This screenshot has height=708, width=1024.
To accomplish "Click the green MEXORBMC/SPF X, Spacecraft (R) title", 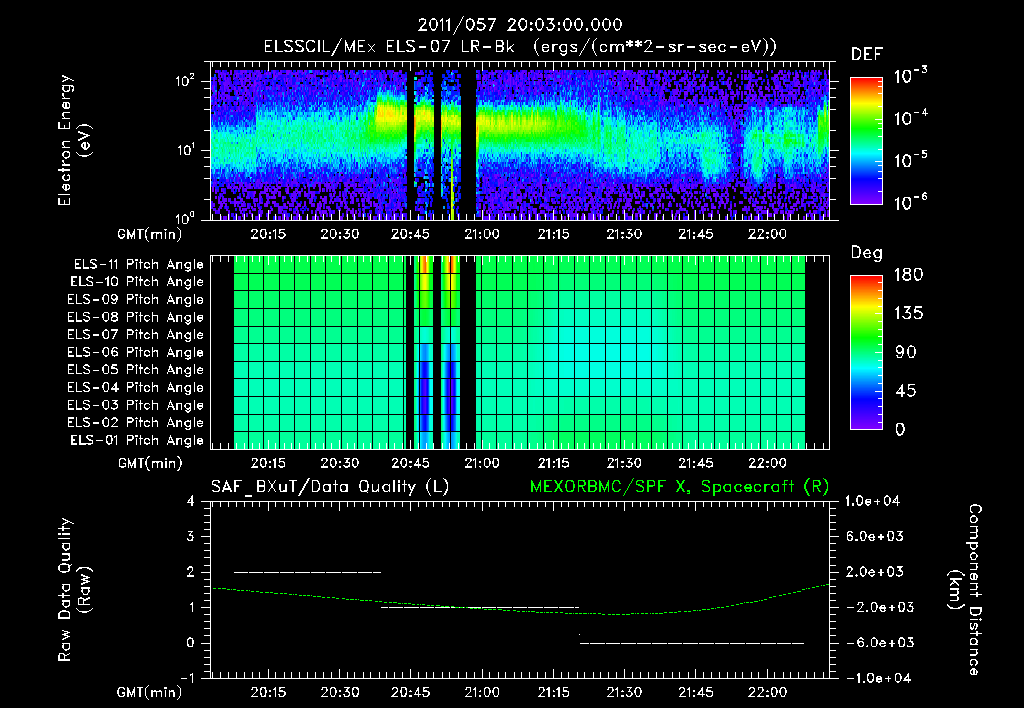I will [679, 487].
